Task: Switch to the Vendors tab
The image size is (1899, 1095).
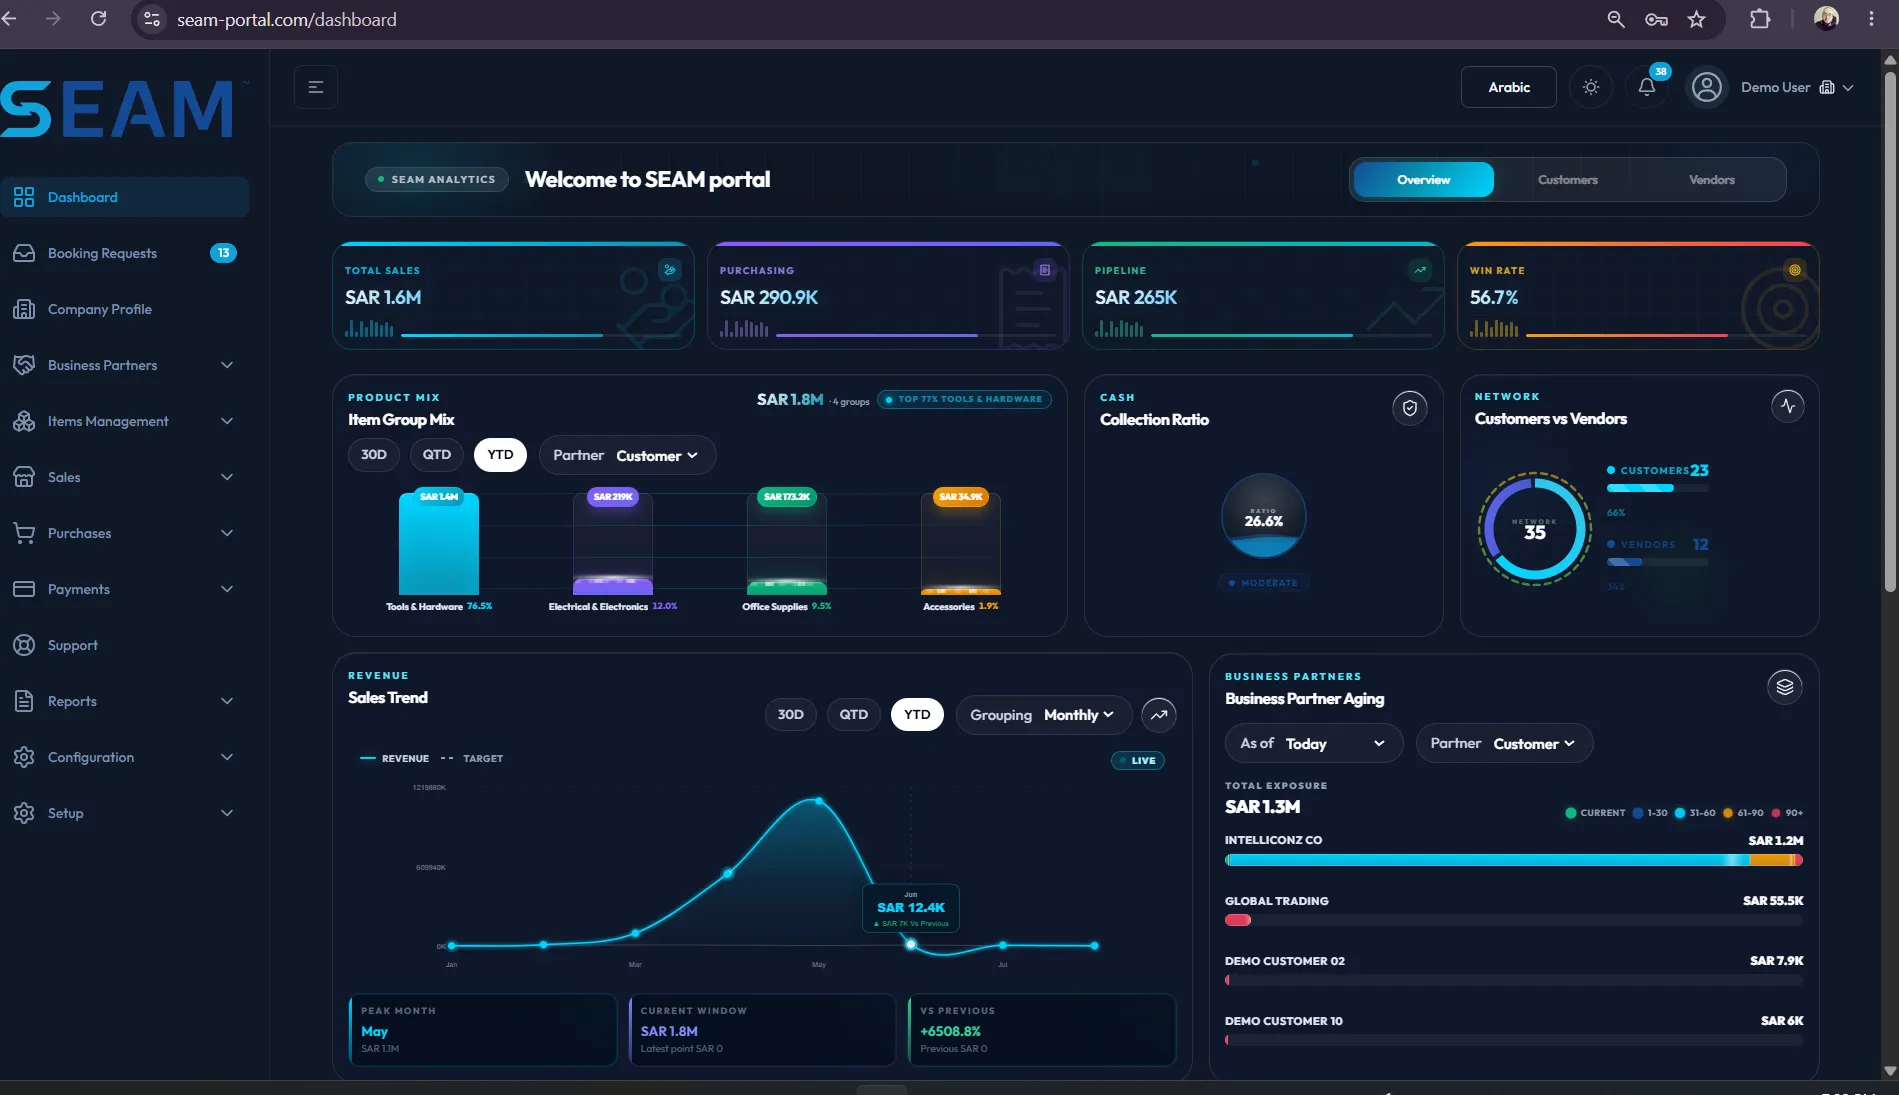Action: [x=1711, y=180]
